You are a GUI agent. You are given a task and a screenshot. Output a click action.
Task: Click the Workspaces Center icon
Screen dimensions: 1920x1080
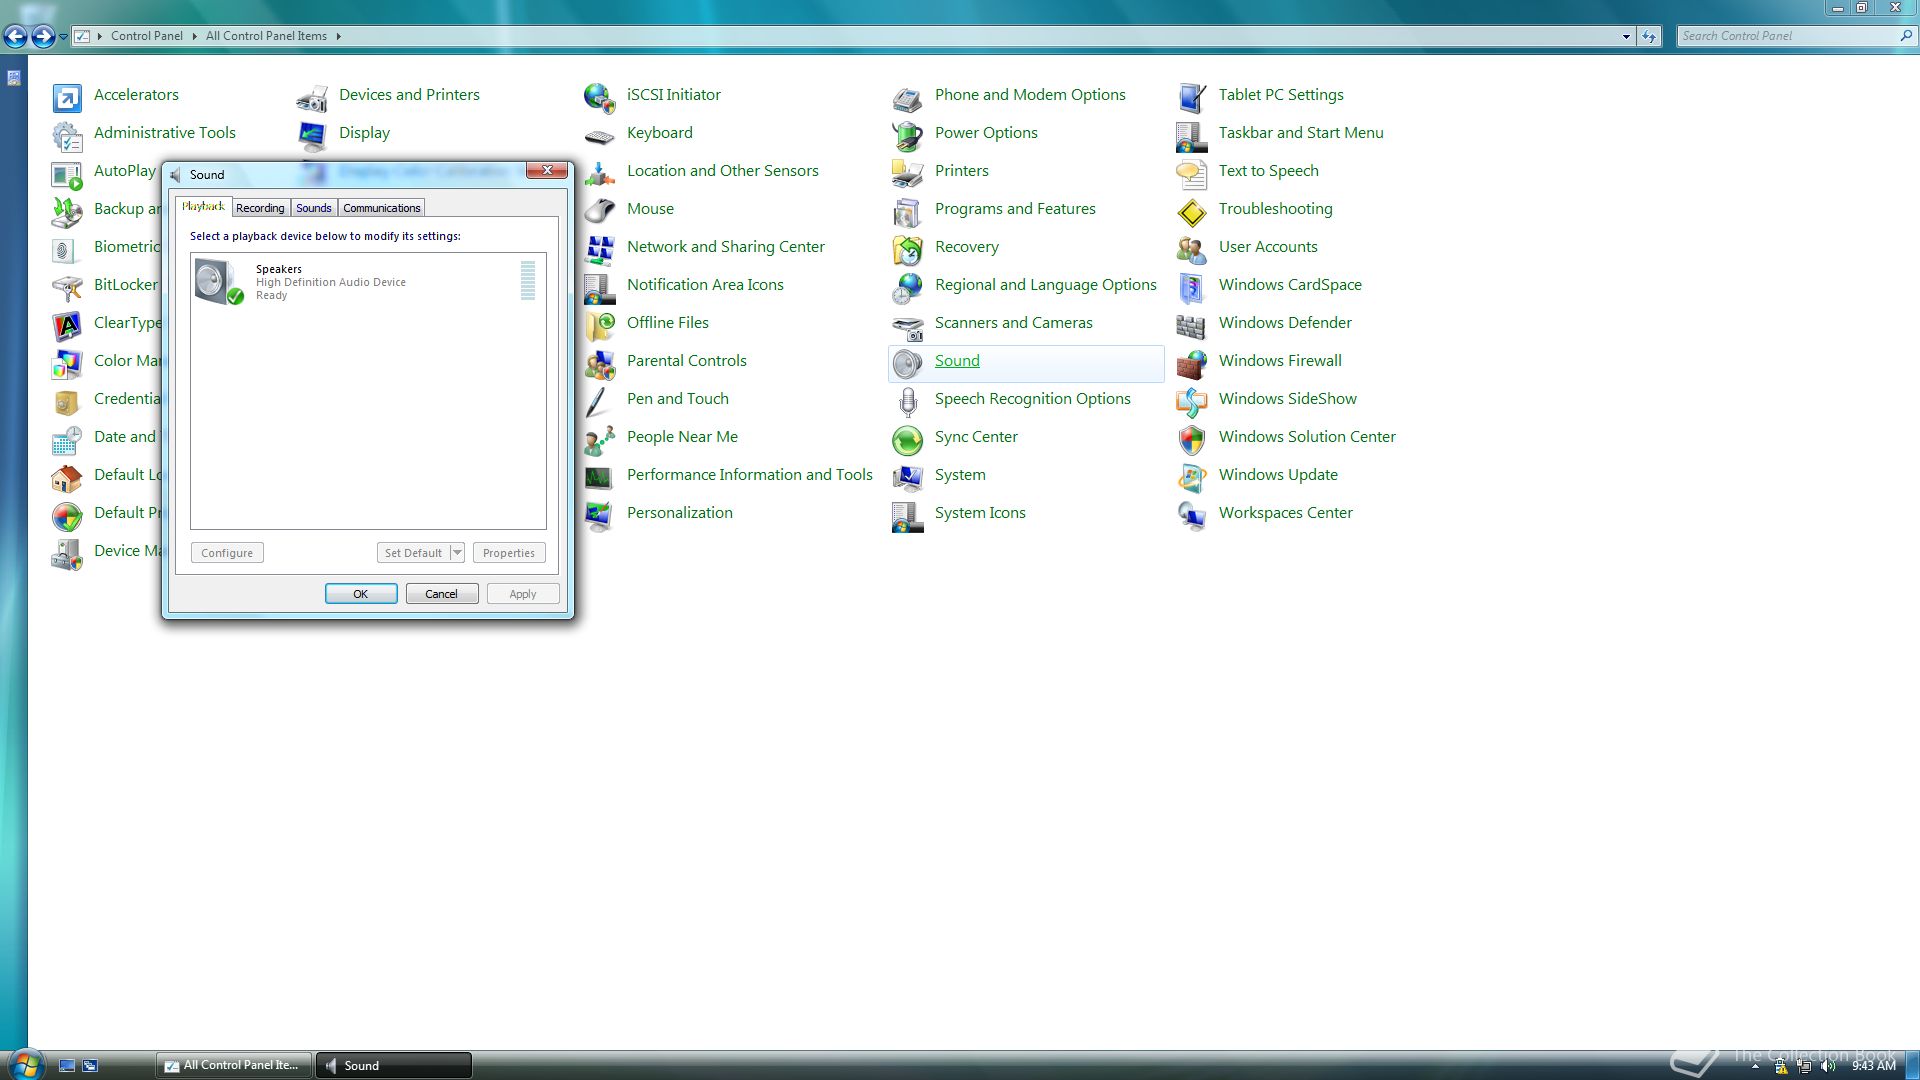tap(1192, 515)
